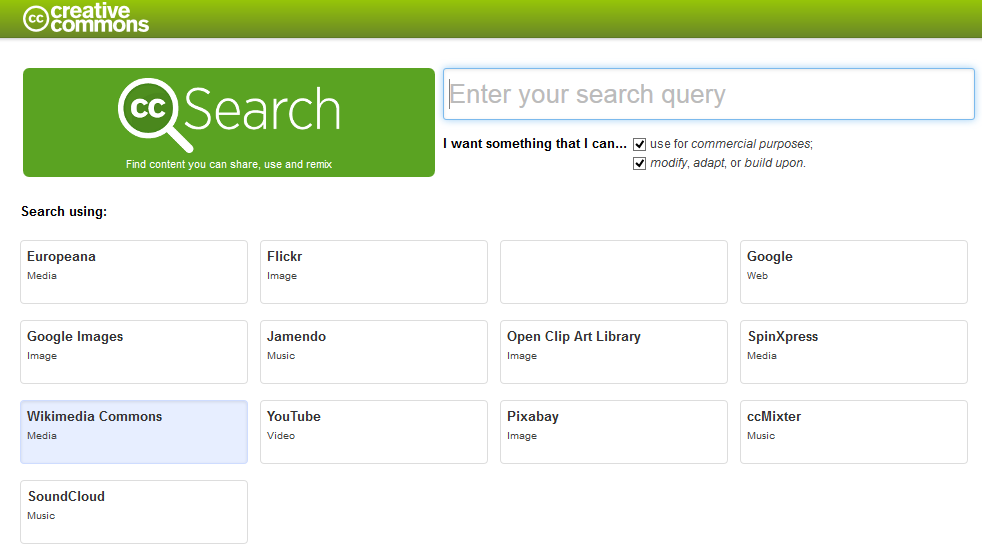Choose Open Clip Art Library
The width and height of the screenshot is (982, 558).
click(613, 351)
